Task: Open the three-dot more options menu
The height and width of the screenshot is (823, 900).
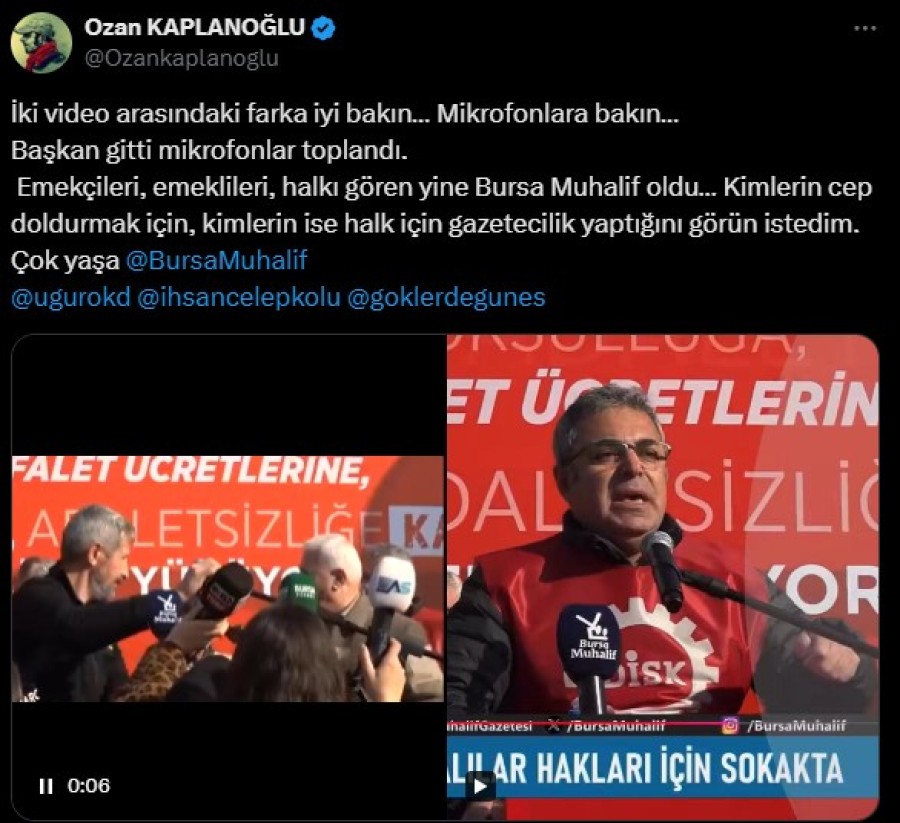Action: 865,28
